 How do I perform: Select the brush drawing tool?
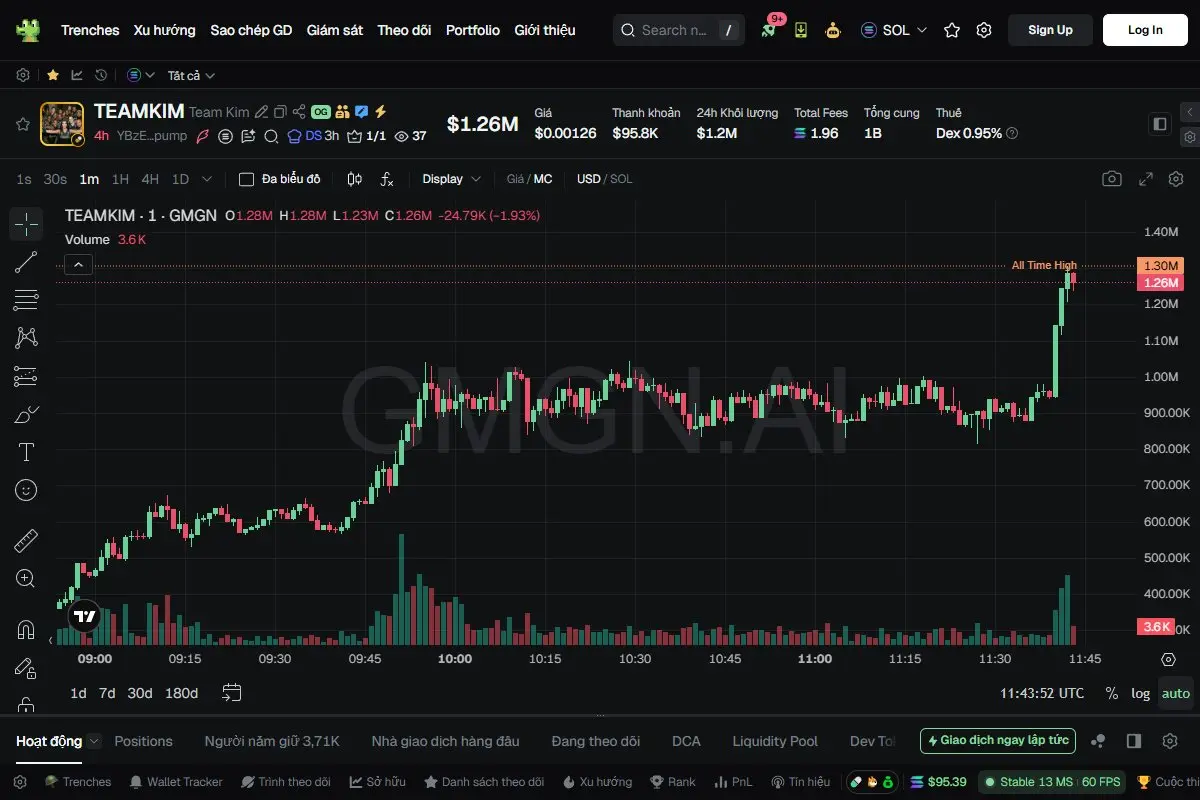(x=26, y=414)
